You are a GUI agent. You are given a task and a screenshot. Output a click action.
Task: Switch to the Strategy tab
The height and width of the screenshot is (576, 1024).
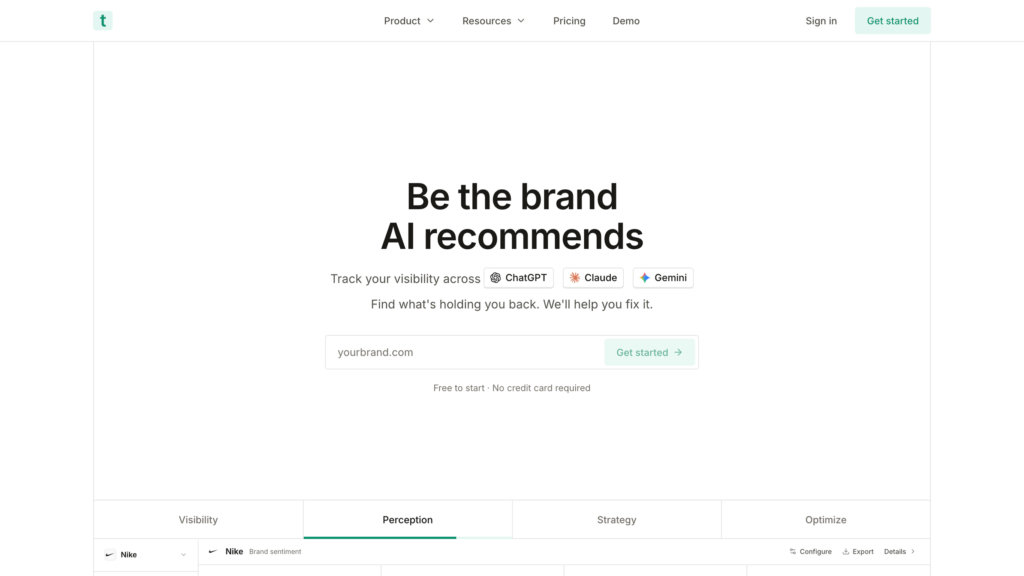(616, 520)
